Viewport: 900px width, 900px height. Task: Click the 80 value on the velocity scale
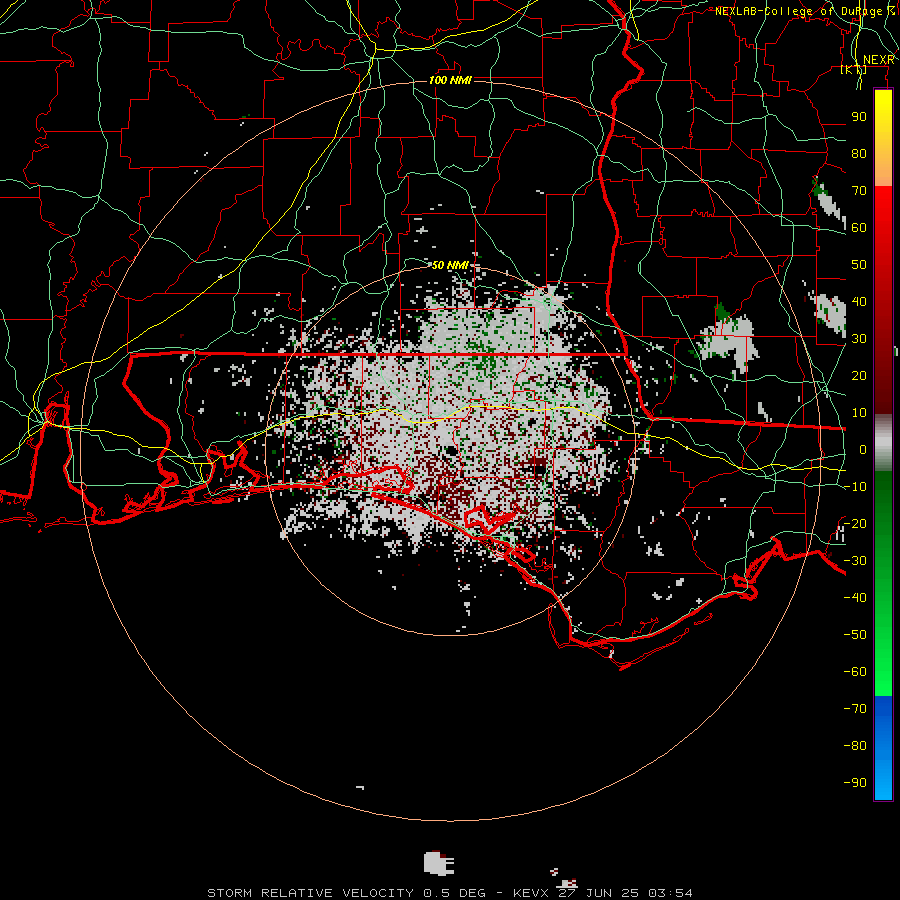pyautogui.click(x=859, y=154)
